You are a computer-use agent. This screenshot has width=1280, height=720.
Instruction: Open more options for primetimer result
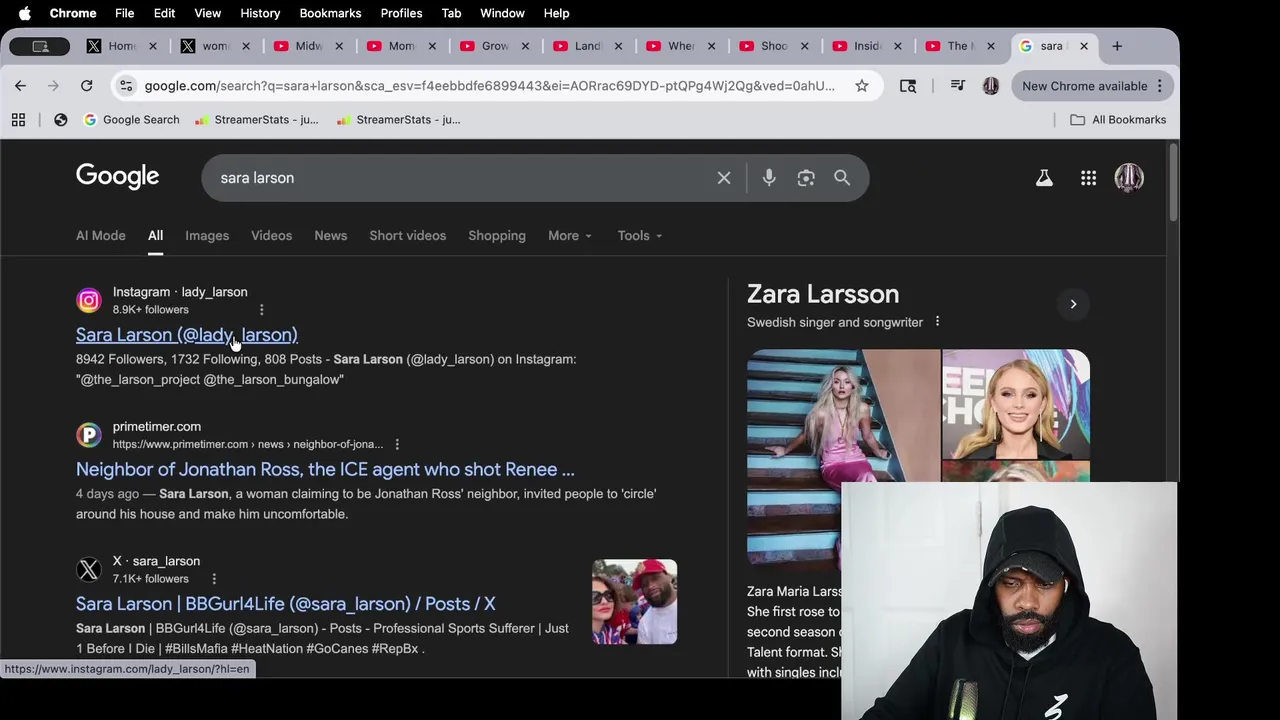point(397,444)
